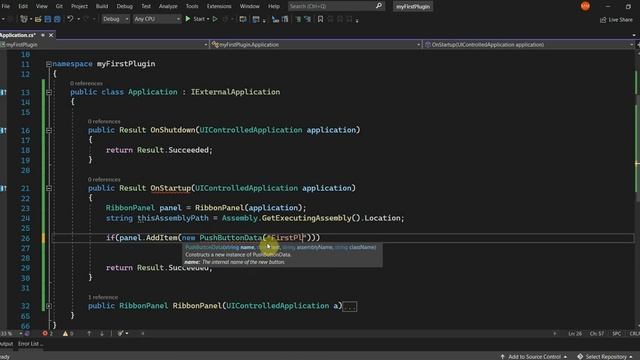Click the 'Ch: 57' column indicator
The height and width of the screenshot is (360, 640).
coord(597,334)
